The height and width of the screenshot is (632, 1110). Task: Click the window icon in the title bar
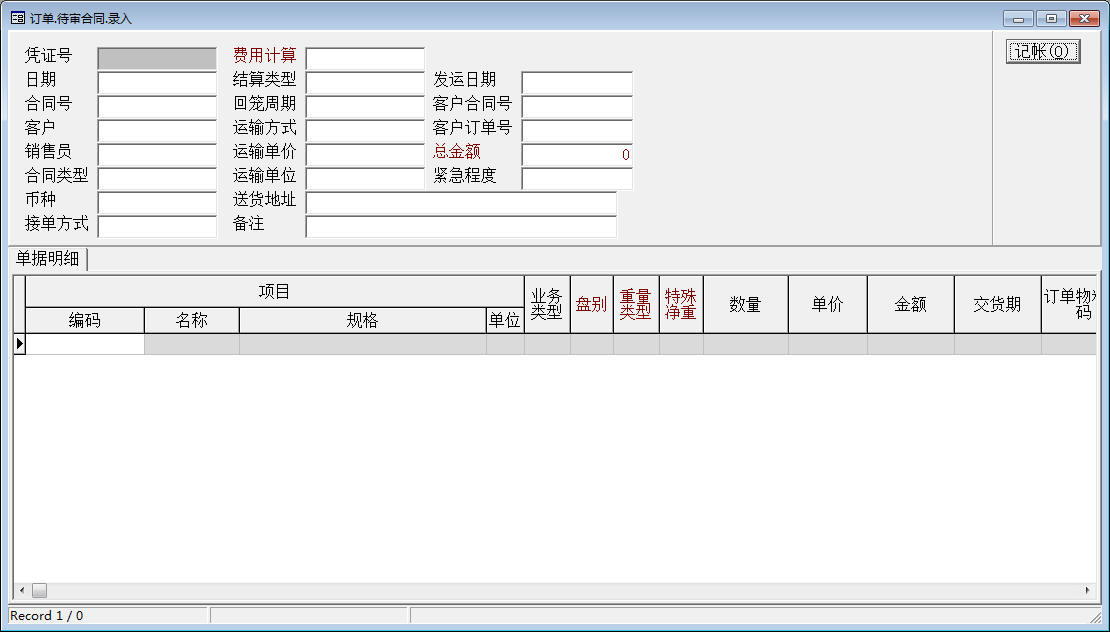pyautogui.click(x=17, y=18)
